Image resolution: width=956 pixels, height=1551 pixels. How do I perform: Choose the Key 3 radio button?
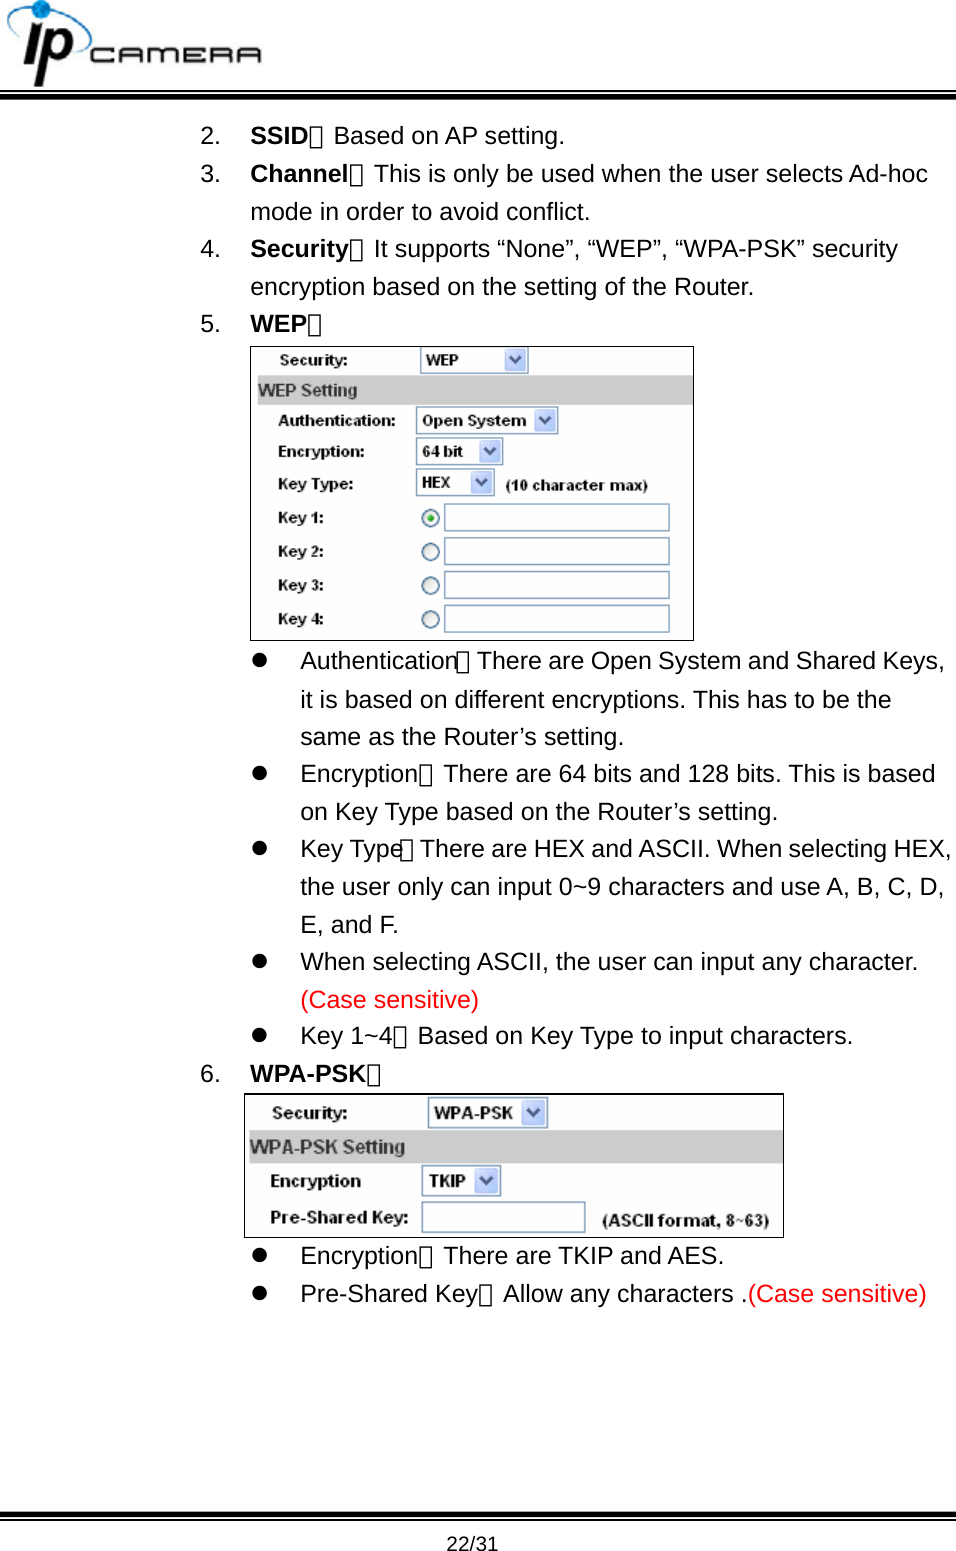click(430, 586)
